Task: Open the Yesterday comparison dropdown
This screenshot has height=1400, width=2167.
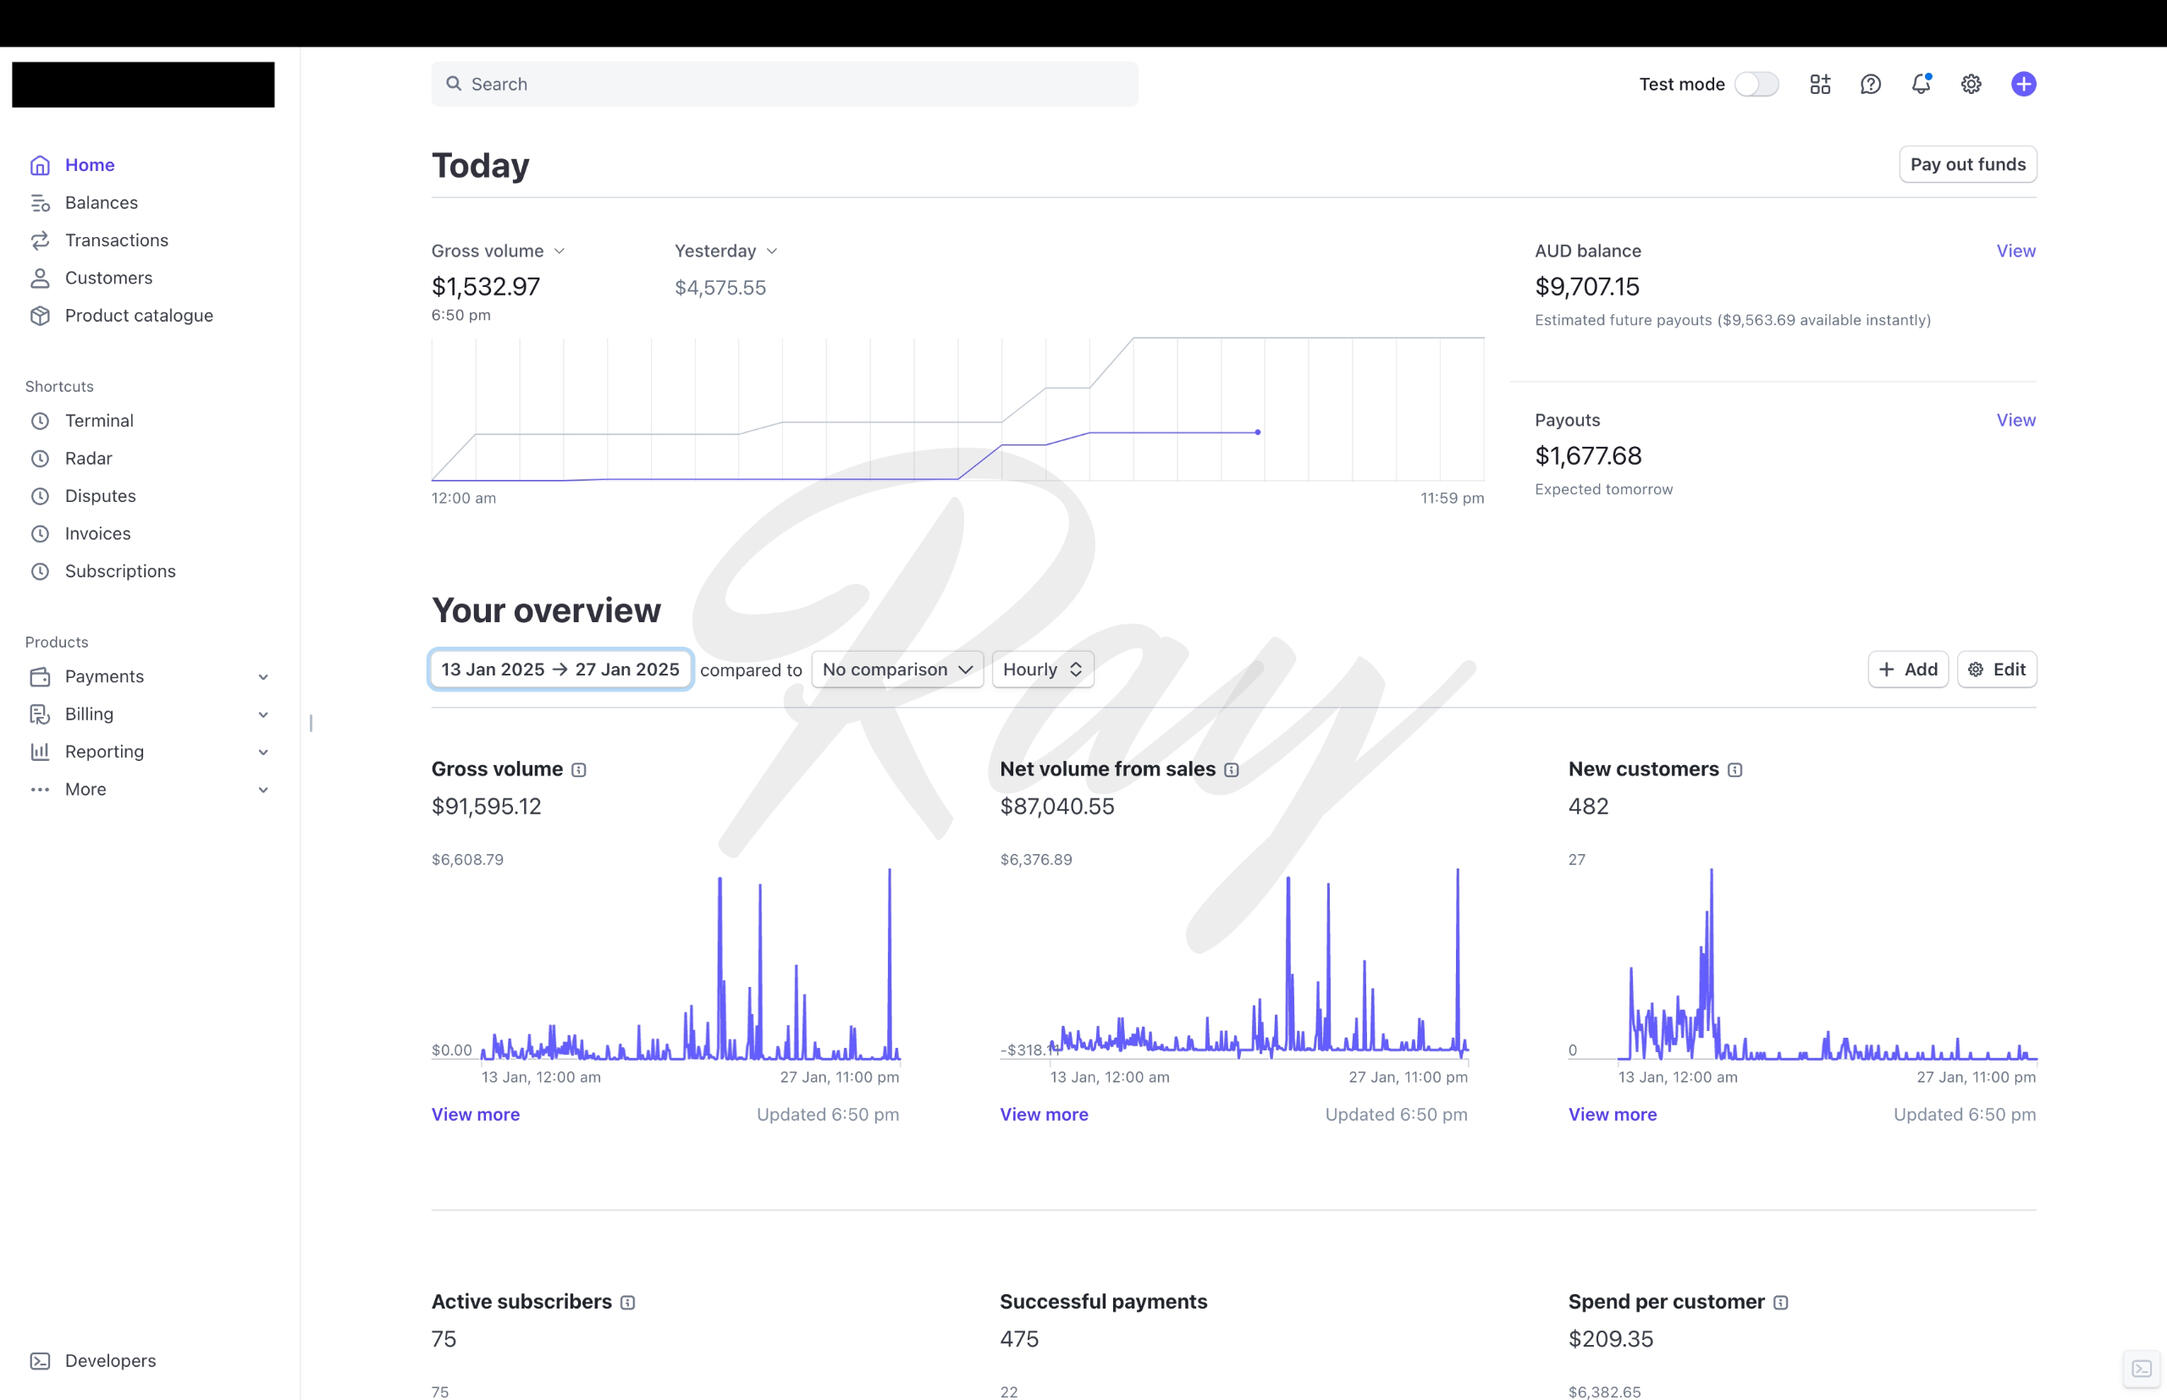Action: [725, 251]
